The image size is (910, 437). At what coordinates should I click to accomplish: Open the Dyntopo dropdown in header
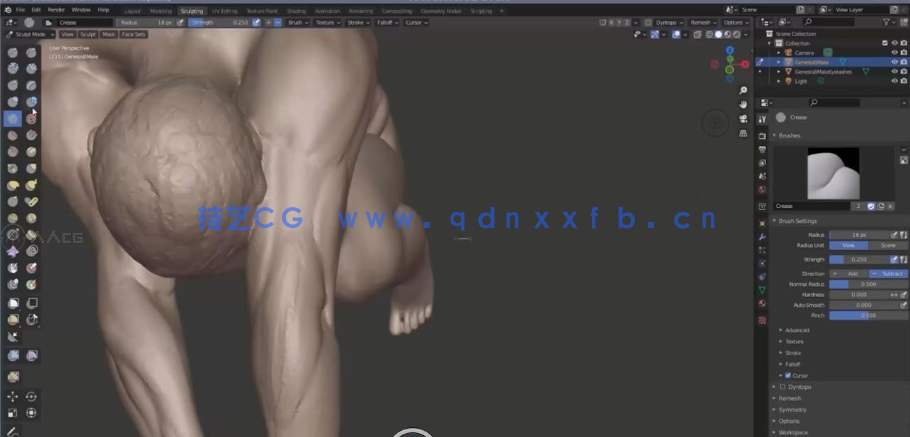[x=667, y=23]
